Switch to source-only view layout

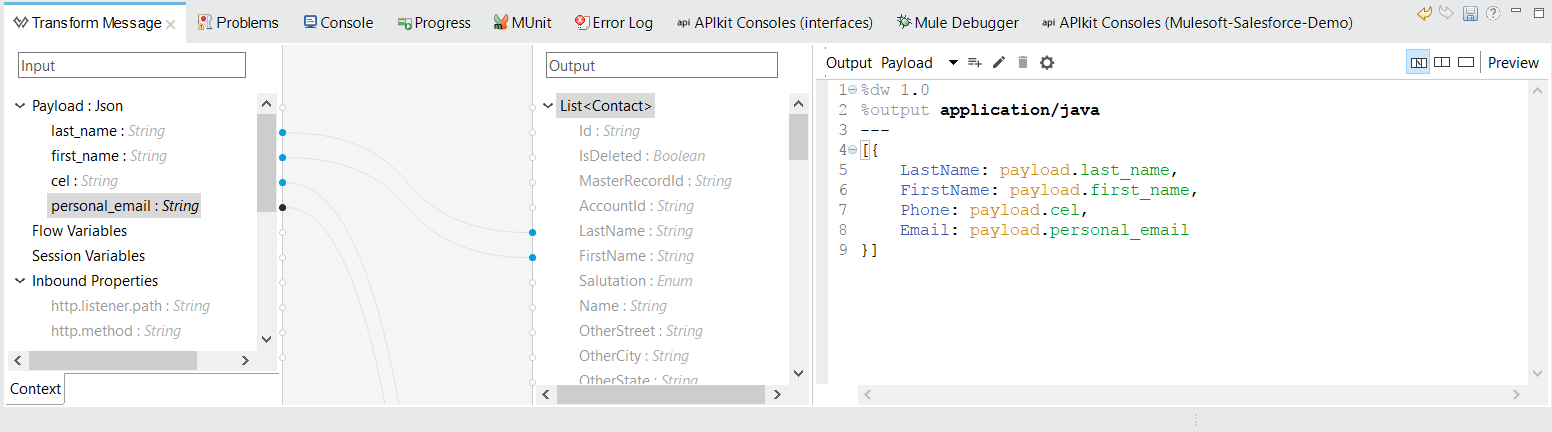(1466, 62)
